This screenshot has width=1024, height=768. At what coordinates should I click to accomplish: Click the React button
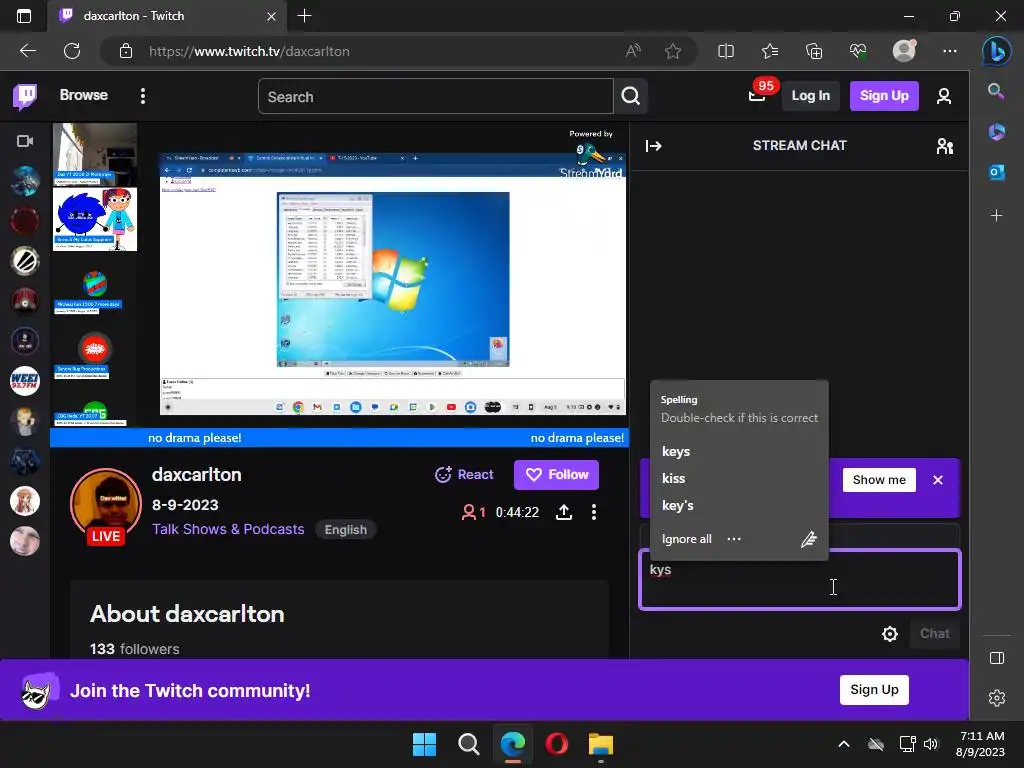[x=464, y=475]
